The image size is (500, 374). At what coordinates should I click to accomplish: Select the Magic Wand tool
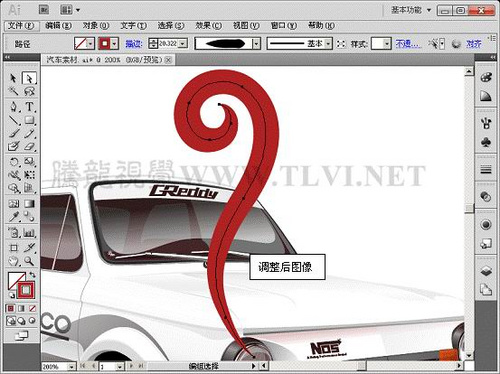14,91
